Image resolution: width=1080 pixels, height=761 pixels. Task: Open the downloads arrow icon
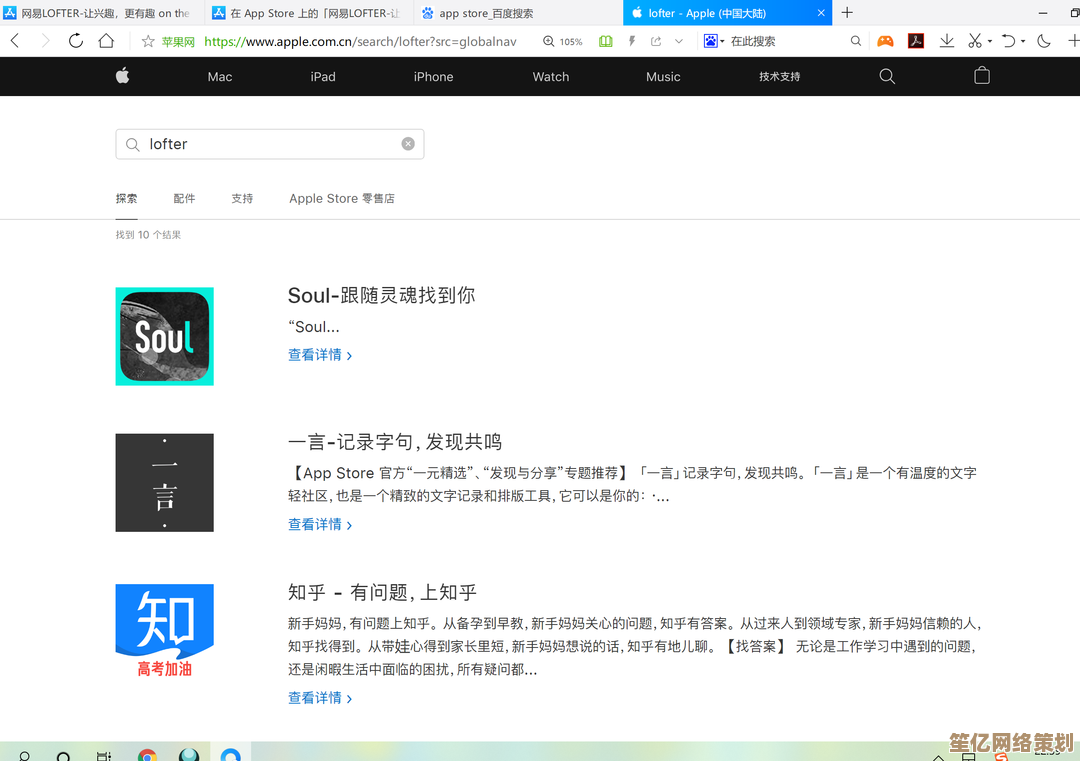point(947,41)
